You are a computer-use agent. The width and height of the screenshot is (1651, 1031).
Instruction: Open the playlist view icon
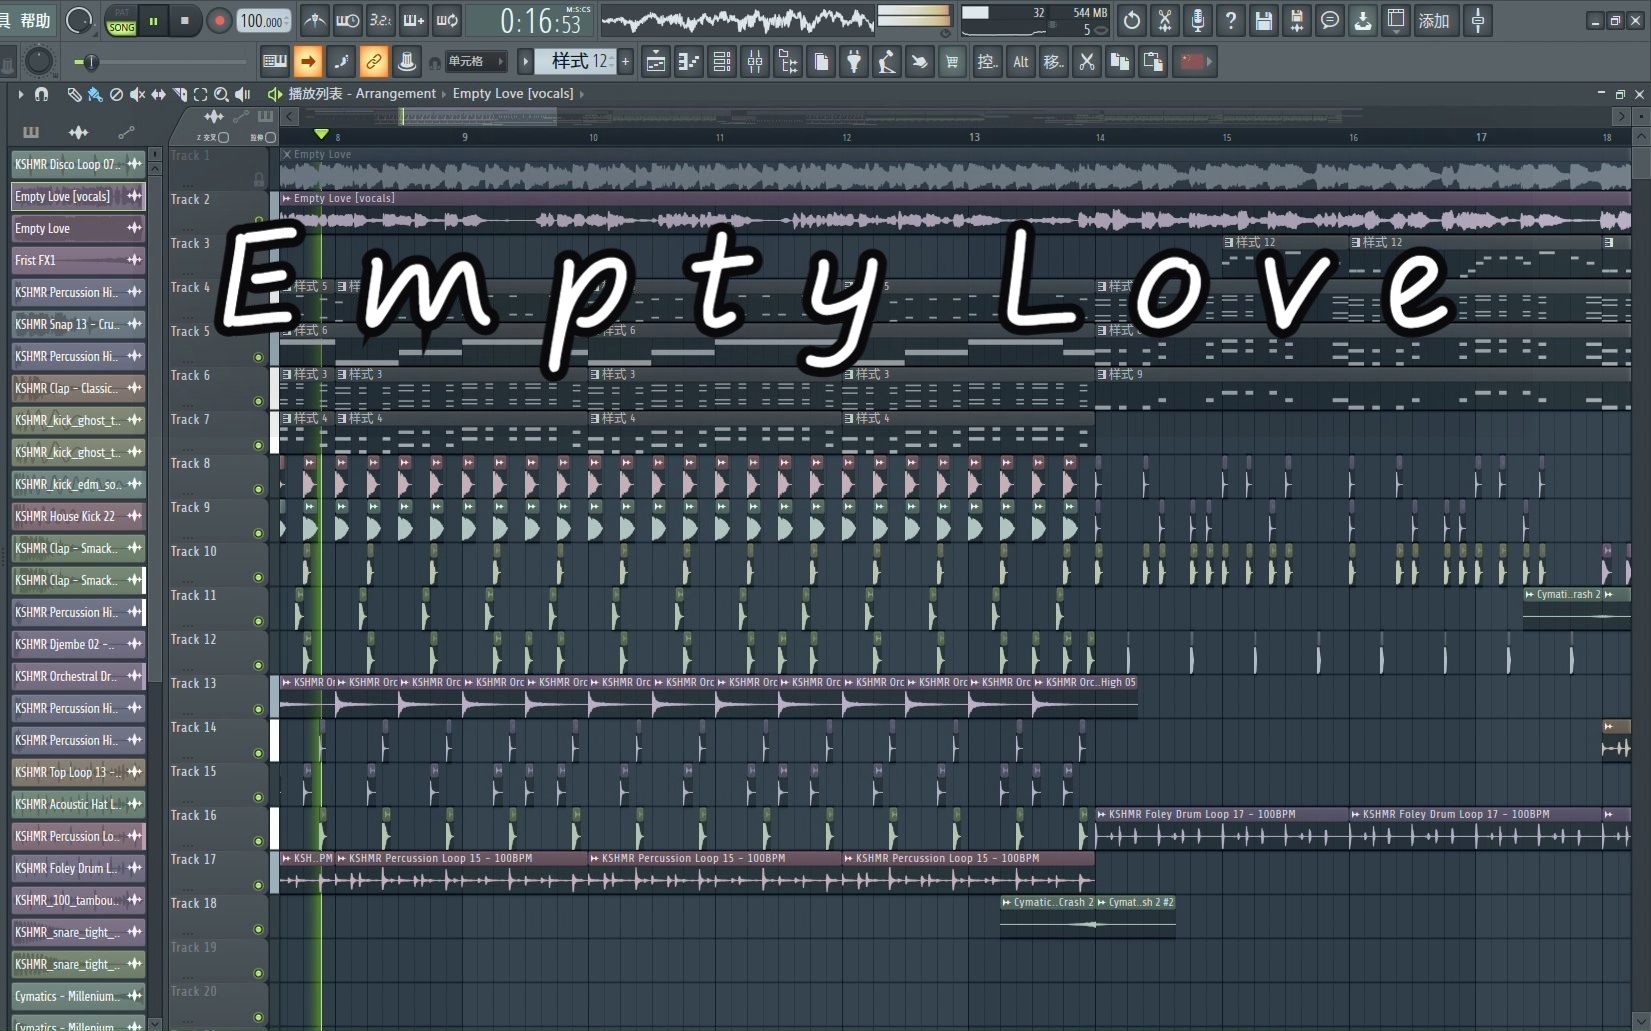655,62
